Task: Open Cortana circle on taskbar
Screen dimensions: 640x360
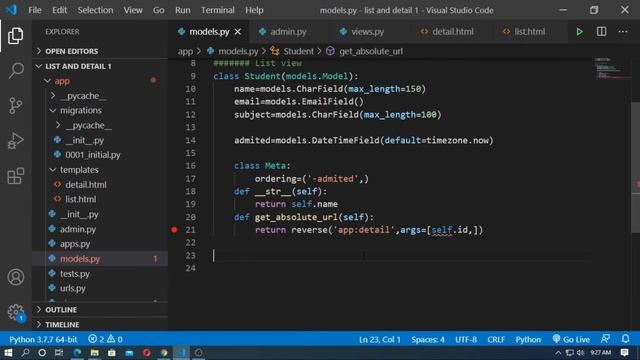Action: 42,352
